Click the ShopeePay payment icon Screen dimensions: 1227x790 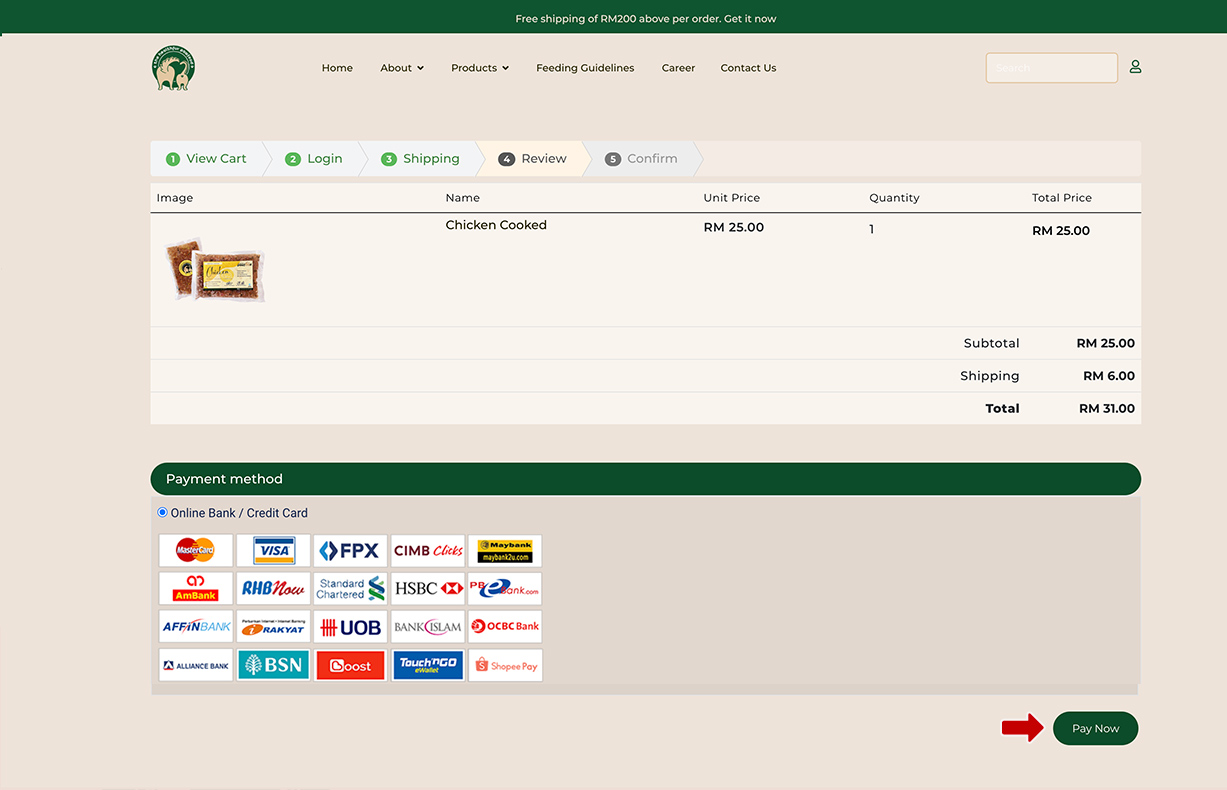pos(506,666)
